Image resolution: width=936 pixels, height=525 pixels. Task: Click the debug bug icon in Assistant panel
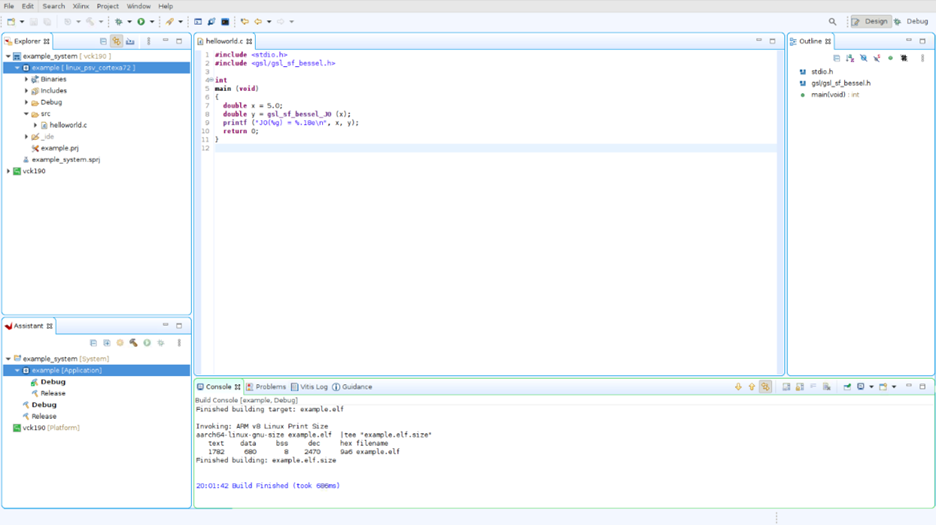pos(161,343)
